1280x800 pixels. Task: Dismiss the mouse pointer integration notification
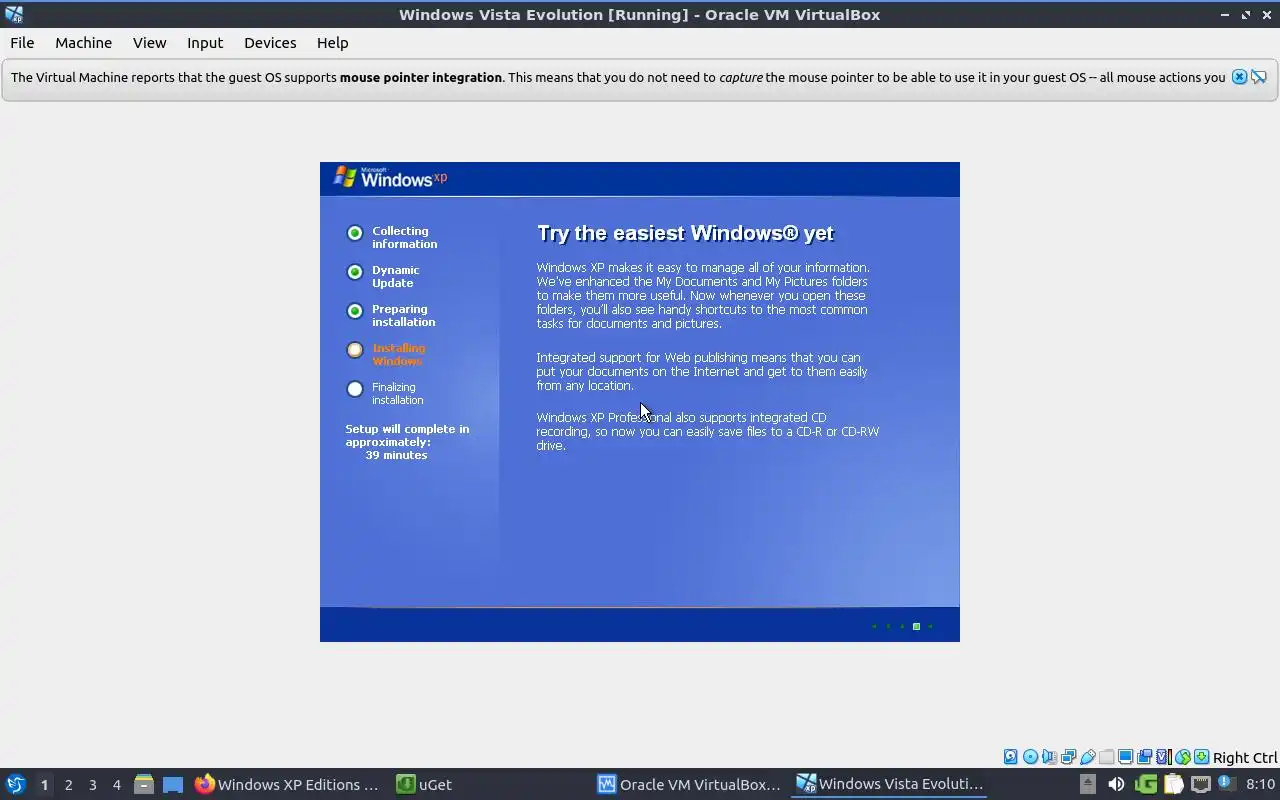click(1239, 77)
